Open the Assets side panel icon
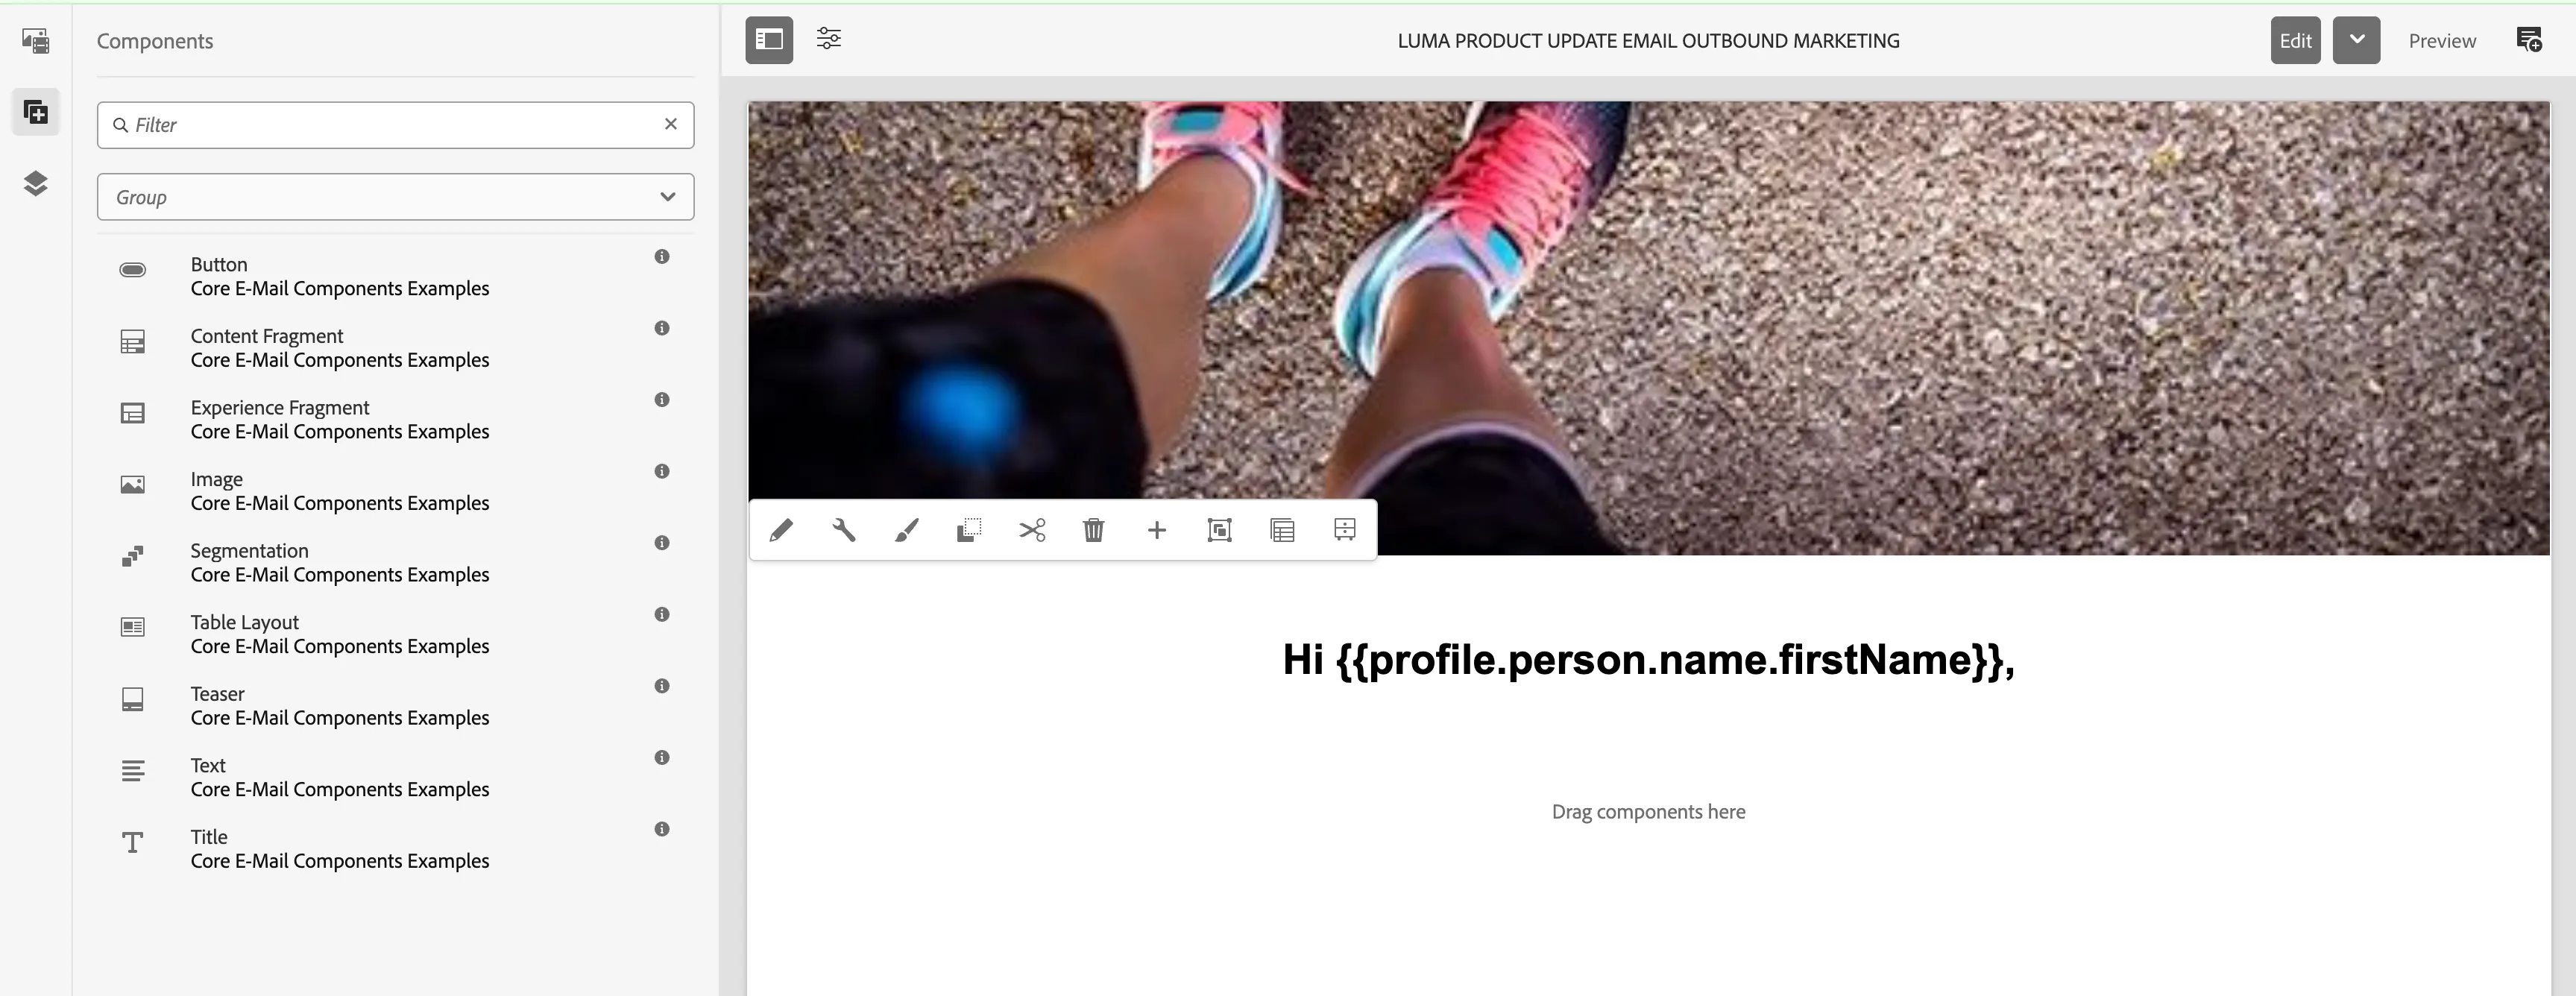The height and width of the screenshot is (996, 2576). point(36,41)
